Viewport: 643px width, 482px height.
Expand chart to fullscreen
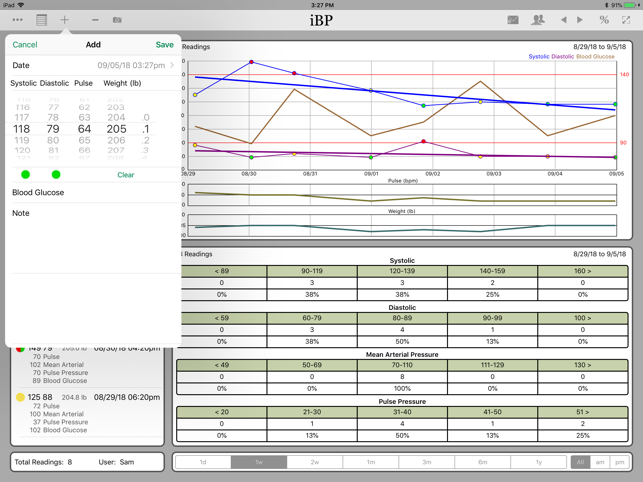click(x=627, y=20)
